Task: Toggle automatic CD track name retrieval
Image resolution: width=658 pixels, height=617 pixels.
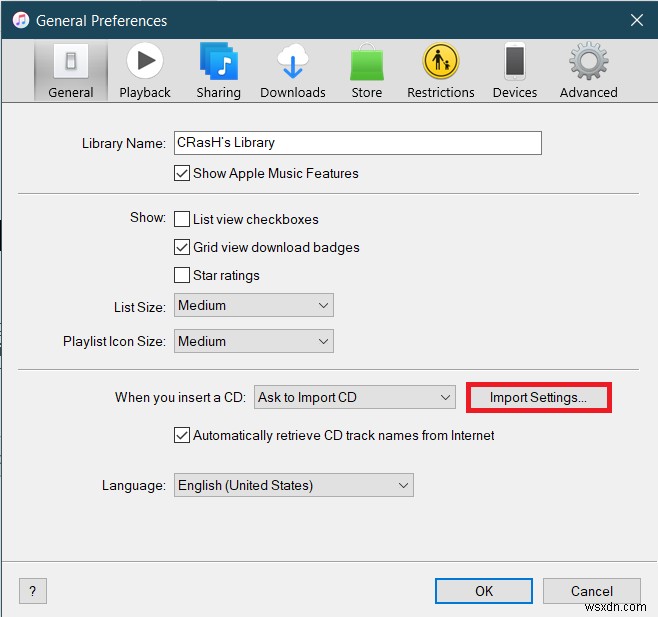Action: (x=182, y=435)
